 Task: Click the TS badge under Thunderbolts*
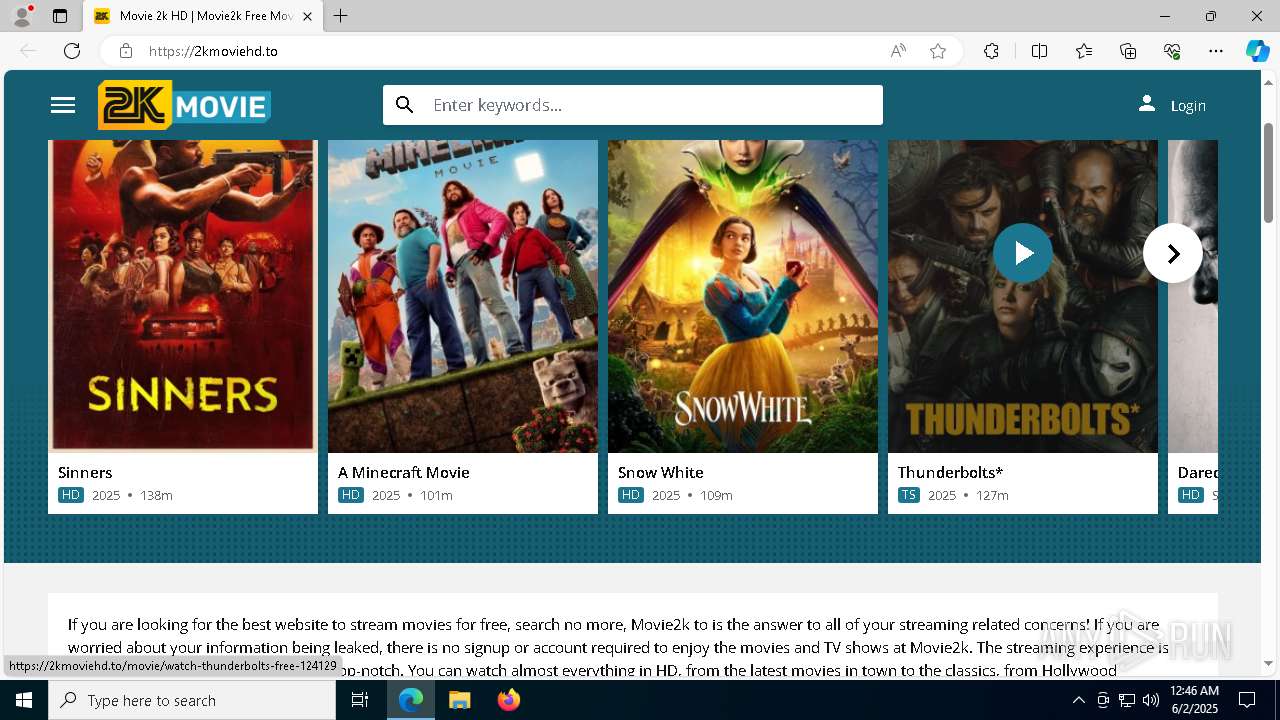[909, 495]
